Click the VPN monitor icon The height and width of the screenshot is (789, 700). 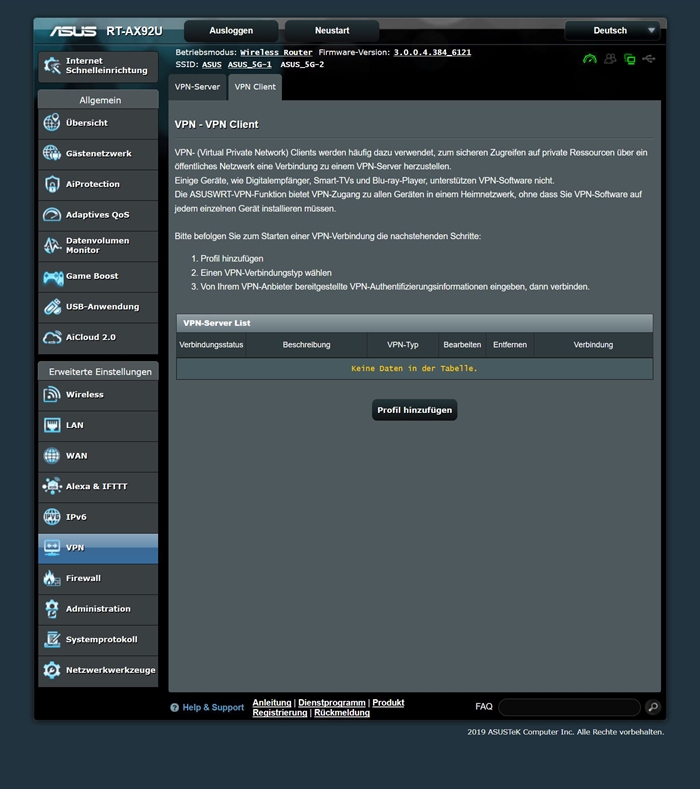[x=52, y=547]
